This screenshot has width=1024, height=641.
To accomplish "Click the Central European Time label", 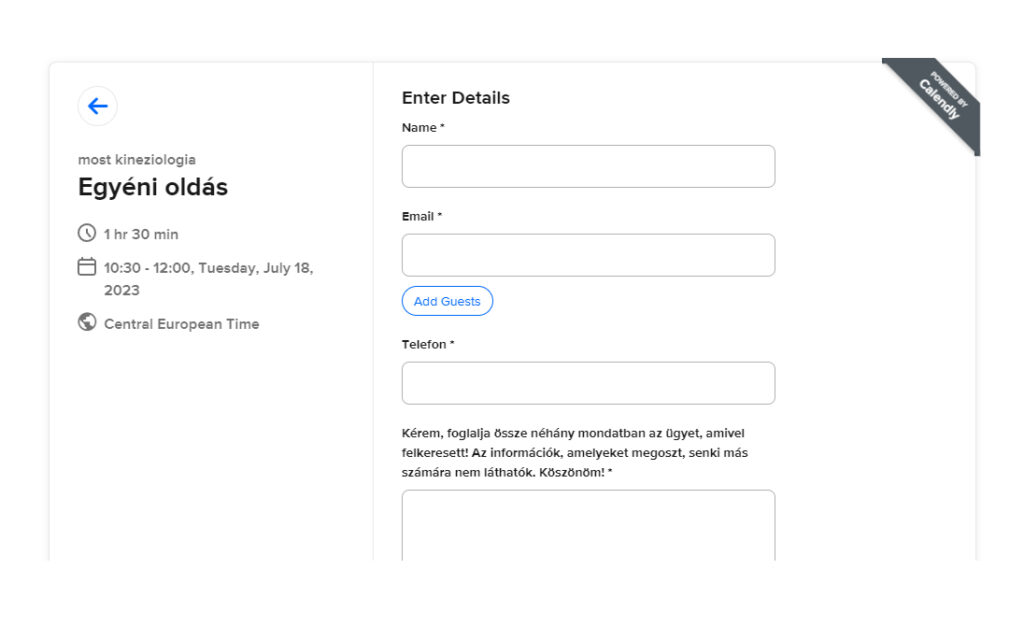I will click(x=181, y=324).
